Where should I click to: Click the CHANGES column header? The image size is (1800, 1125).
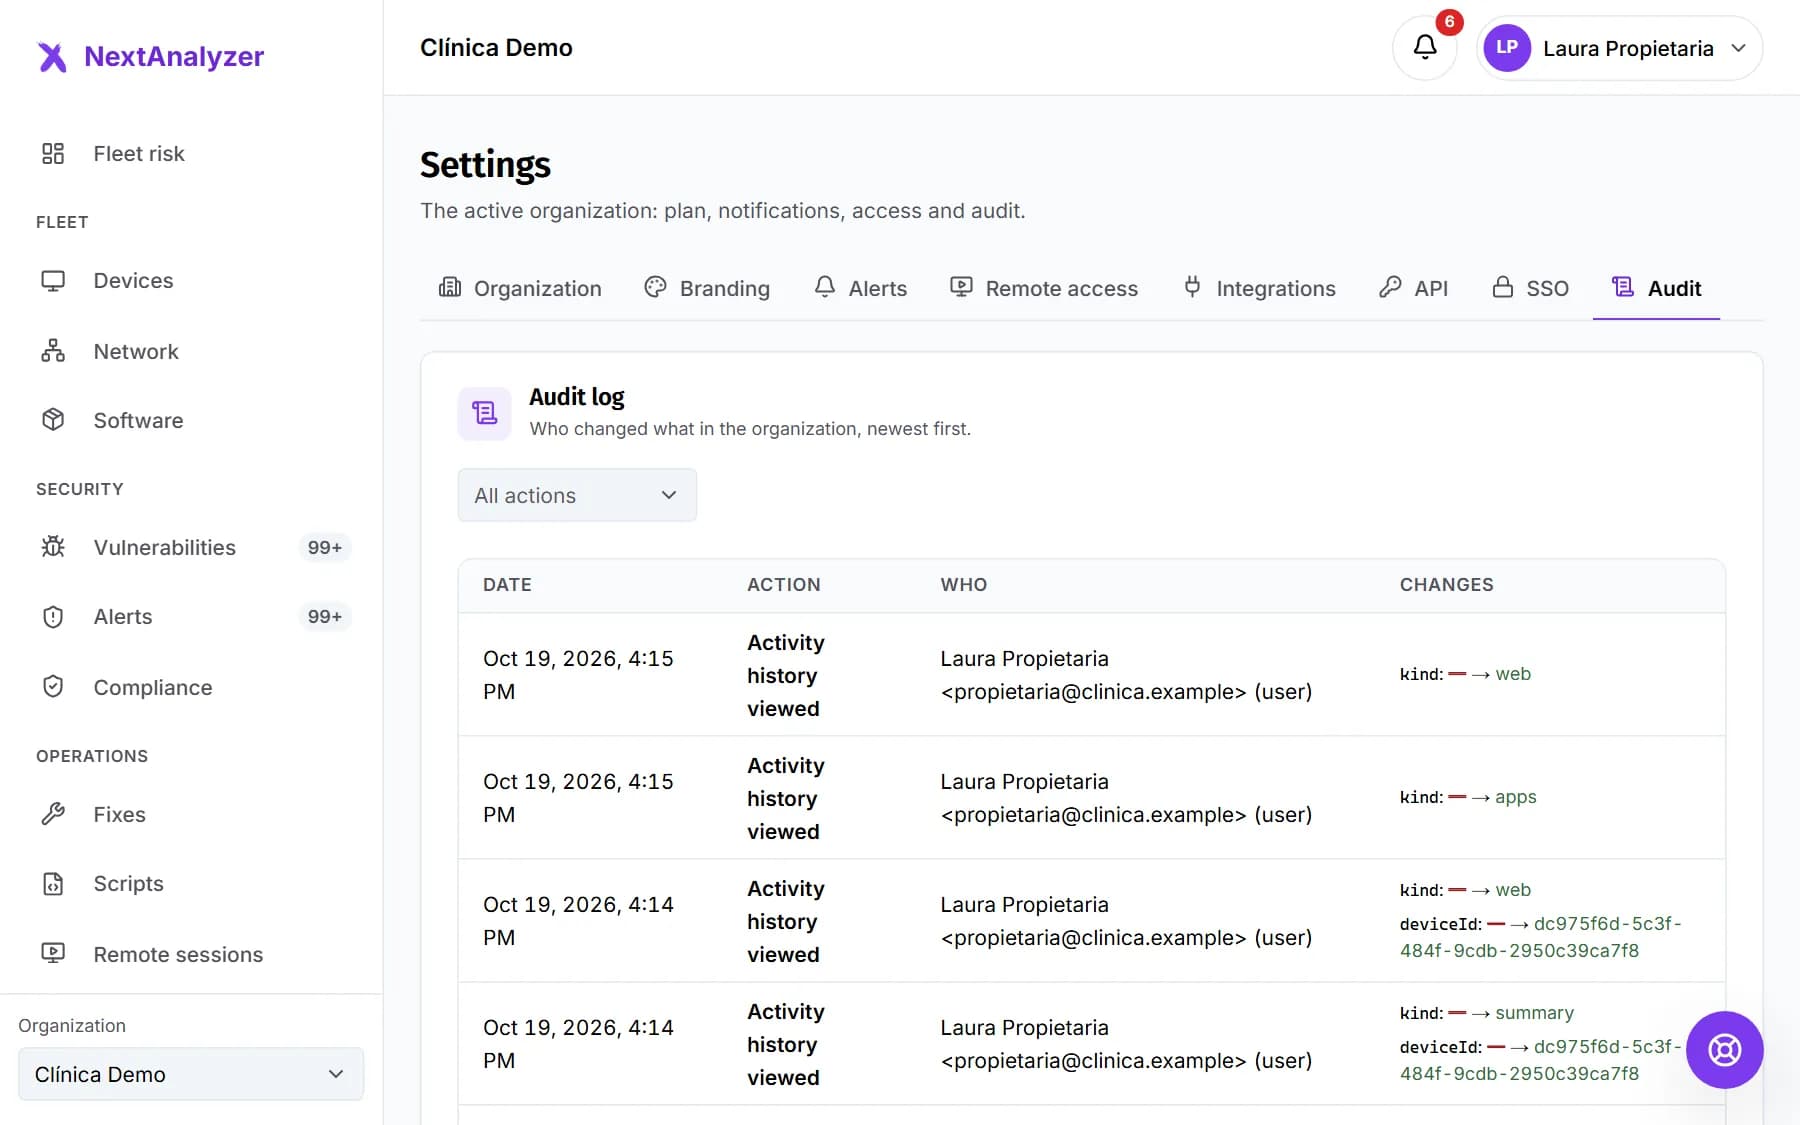point(1446,585)
